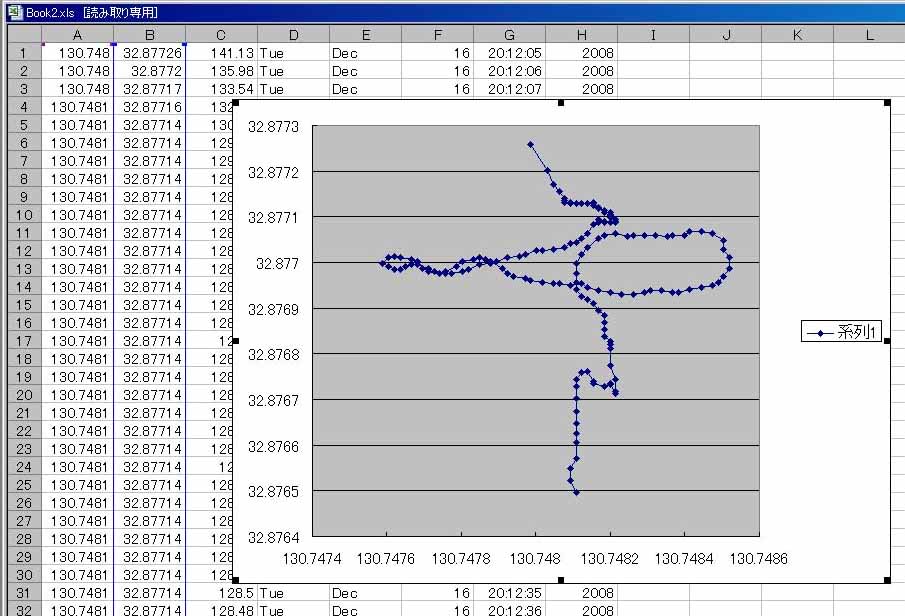Viewport: 905px width, 616px height.
Task: Select column L header
Action: (869, 35)
